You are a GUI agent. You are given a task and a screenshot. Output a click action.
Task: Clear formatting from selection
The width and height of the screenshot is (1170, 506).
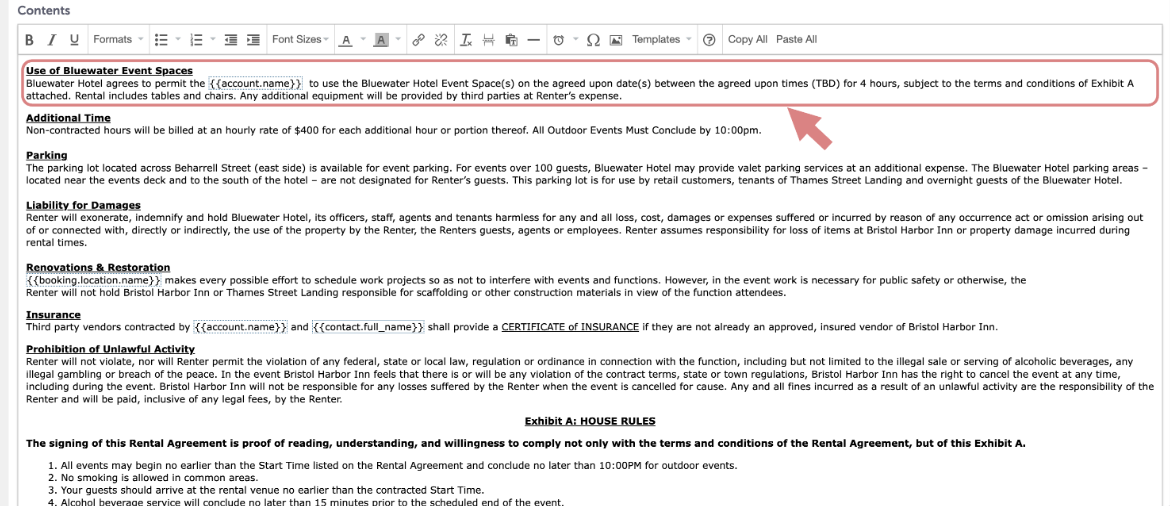pyautogui.click(x=466, y=40)
